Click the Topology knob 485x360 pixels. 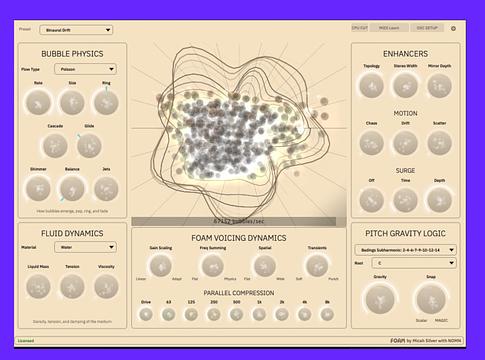click(x=371, y=86)
